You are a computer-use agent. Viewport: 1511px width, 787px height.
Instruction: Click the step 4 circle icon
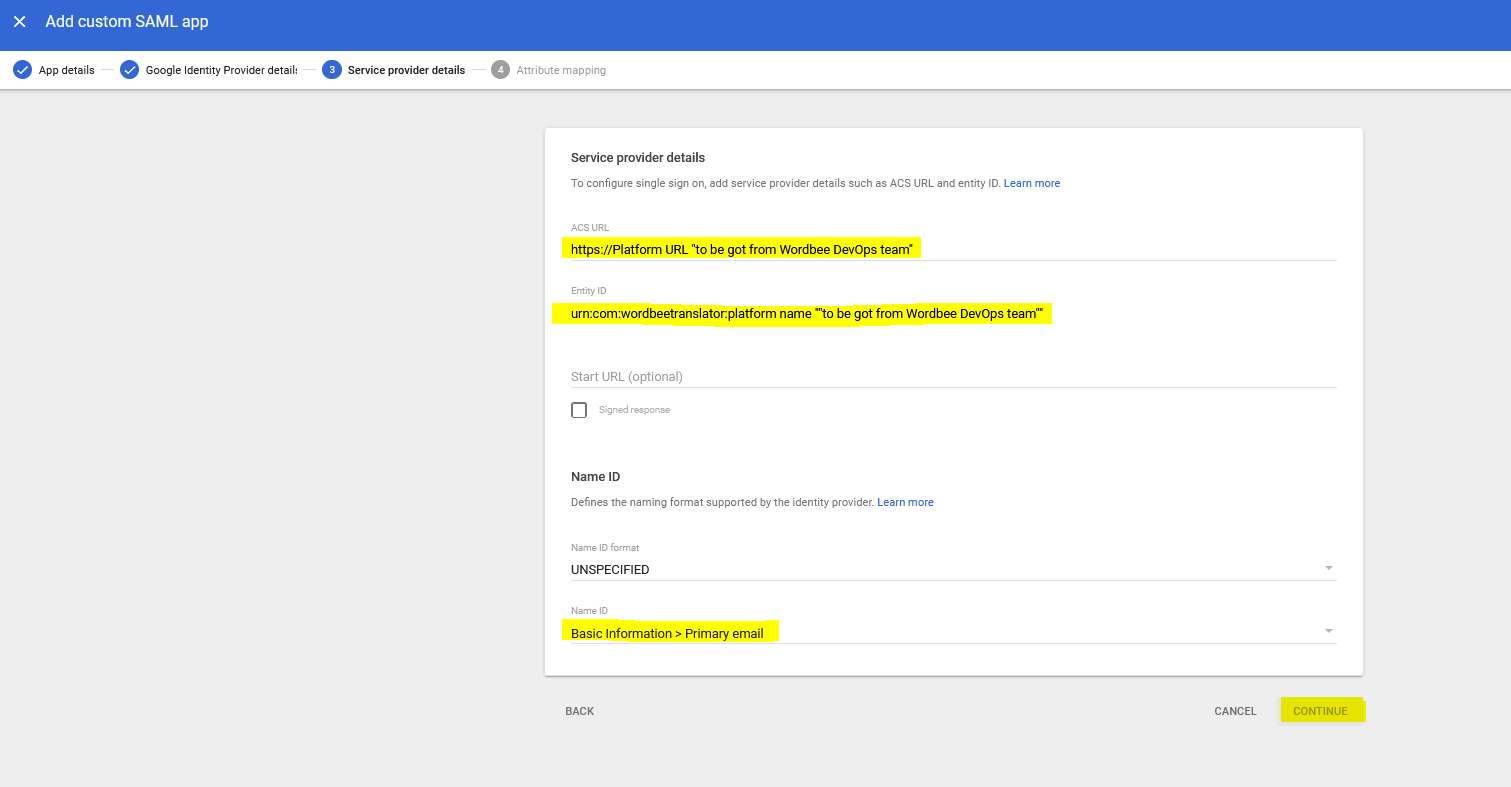[x=500, y=70]
